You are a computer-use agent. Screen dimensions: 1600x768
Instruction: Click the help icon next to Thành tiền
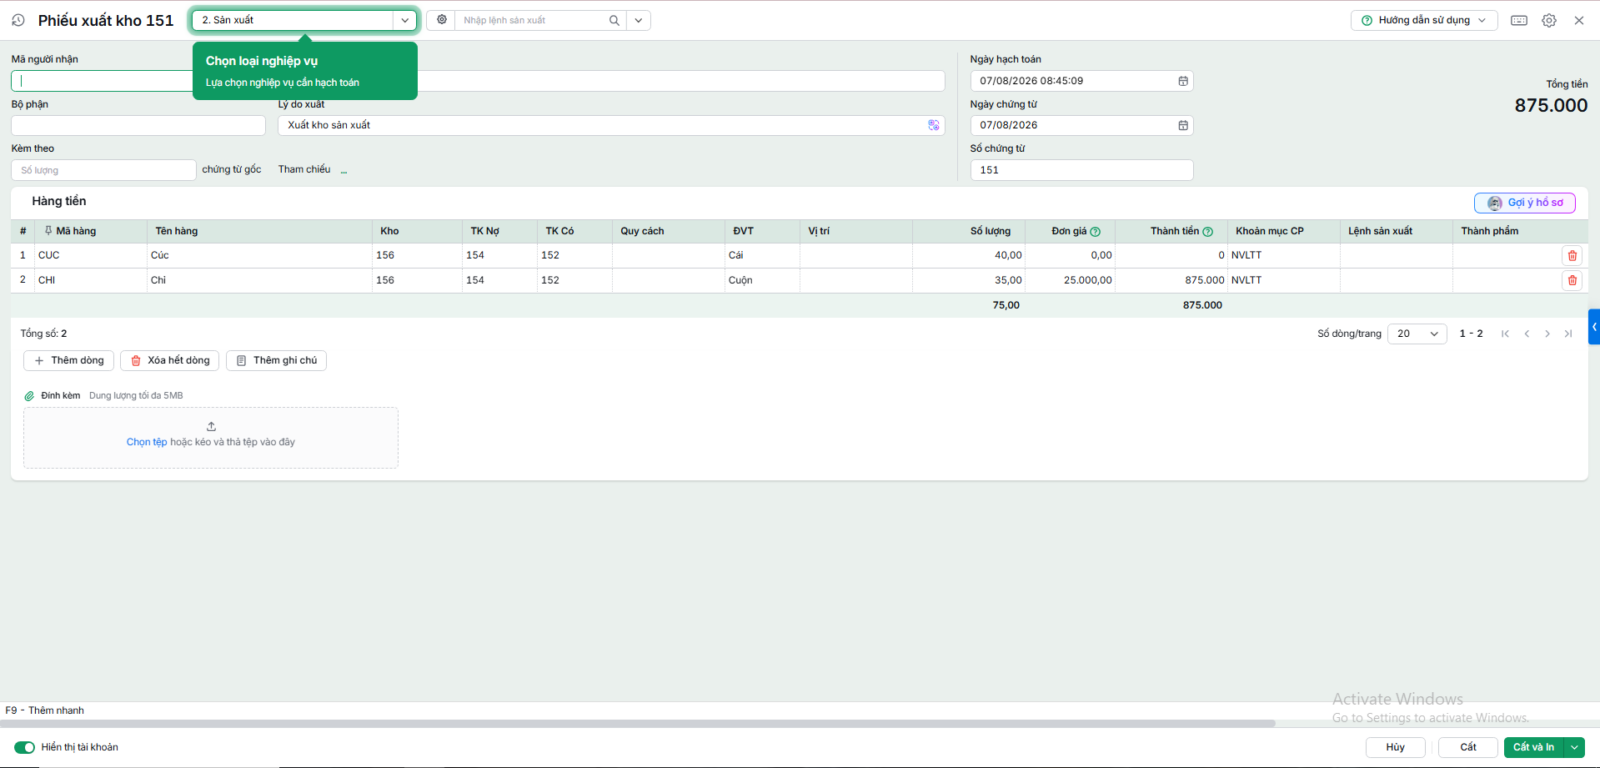(1208, 231)
